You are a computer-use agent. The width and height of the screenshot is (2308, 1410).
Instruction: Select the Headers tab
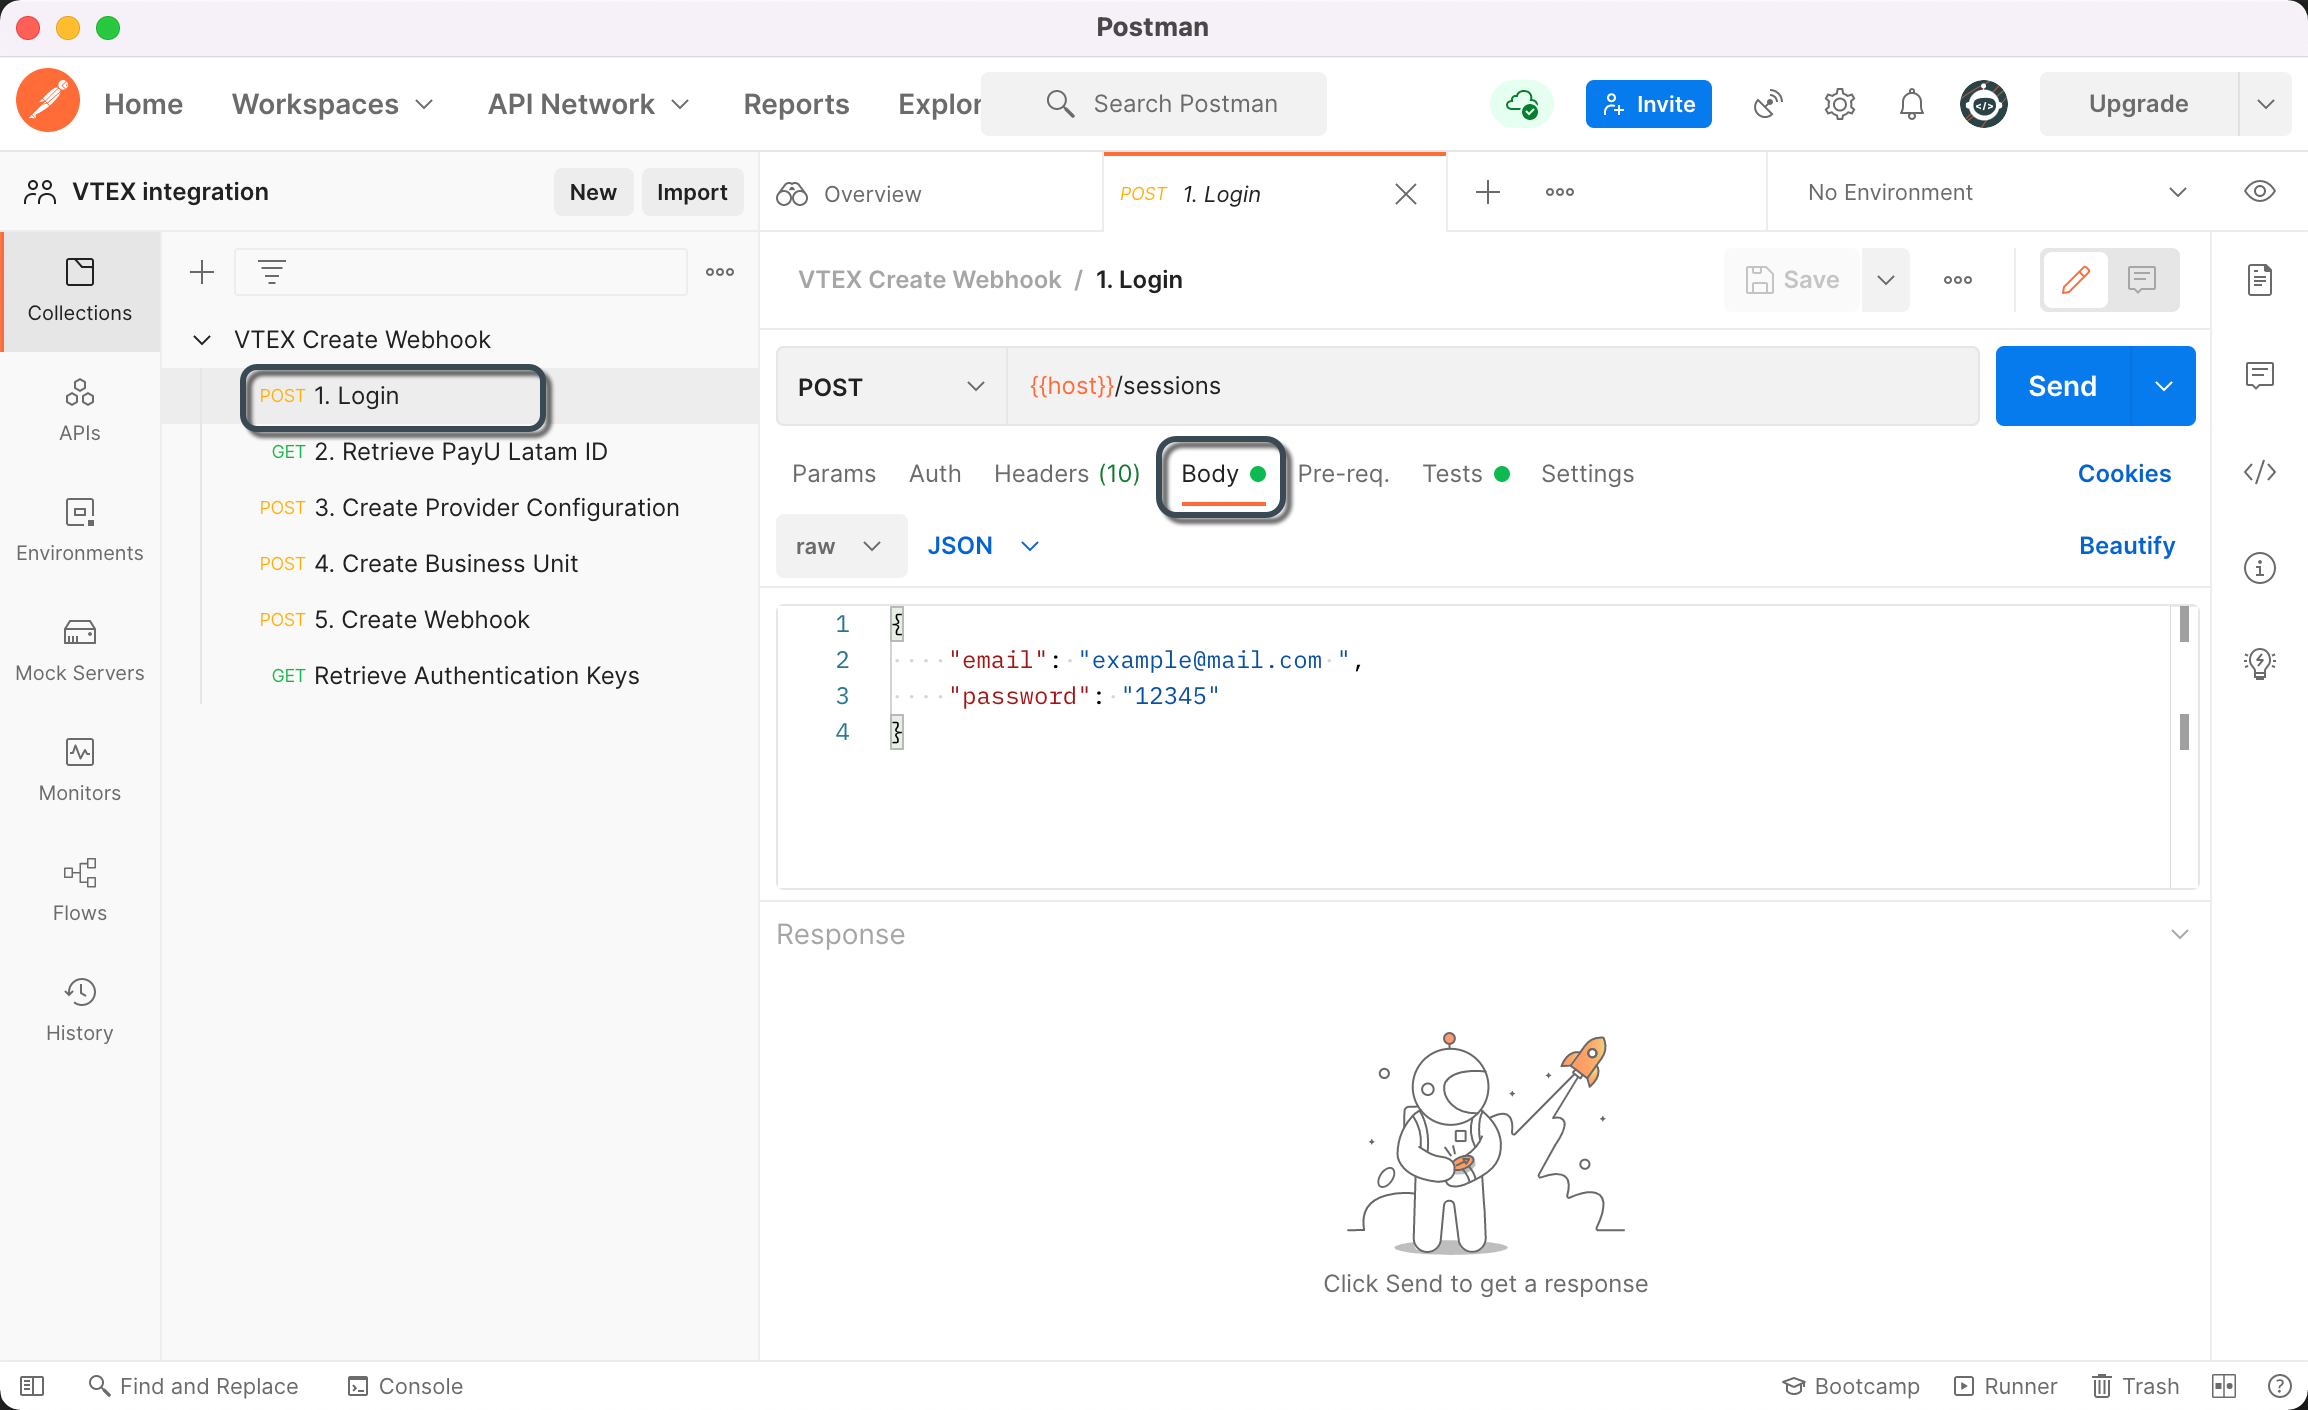tap(1068, 473)
